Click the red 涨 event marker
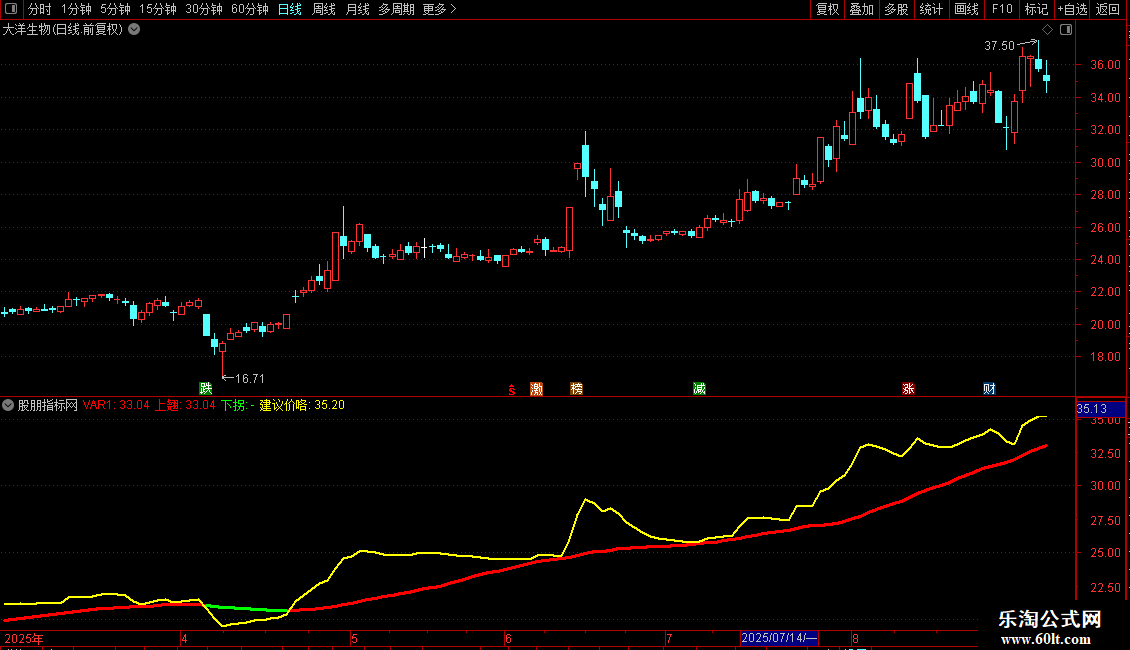 [x=908, y=388]
